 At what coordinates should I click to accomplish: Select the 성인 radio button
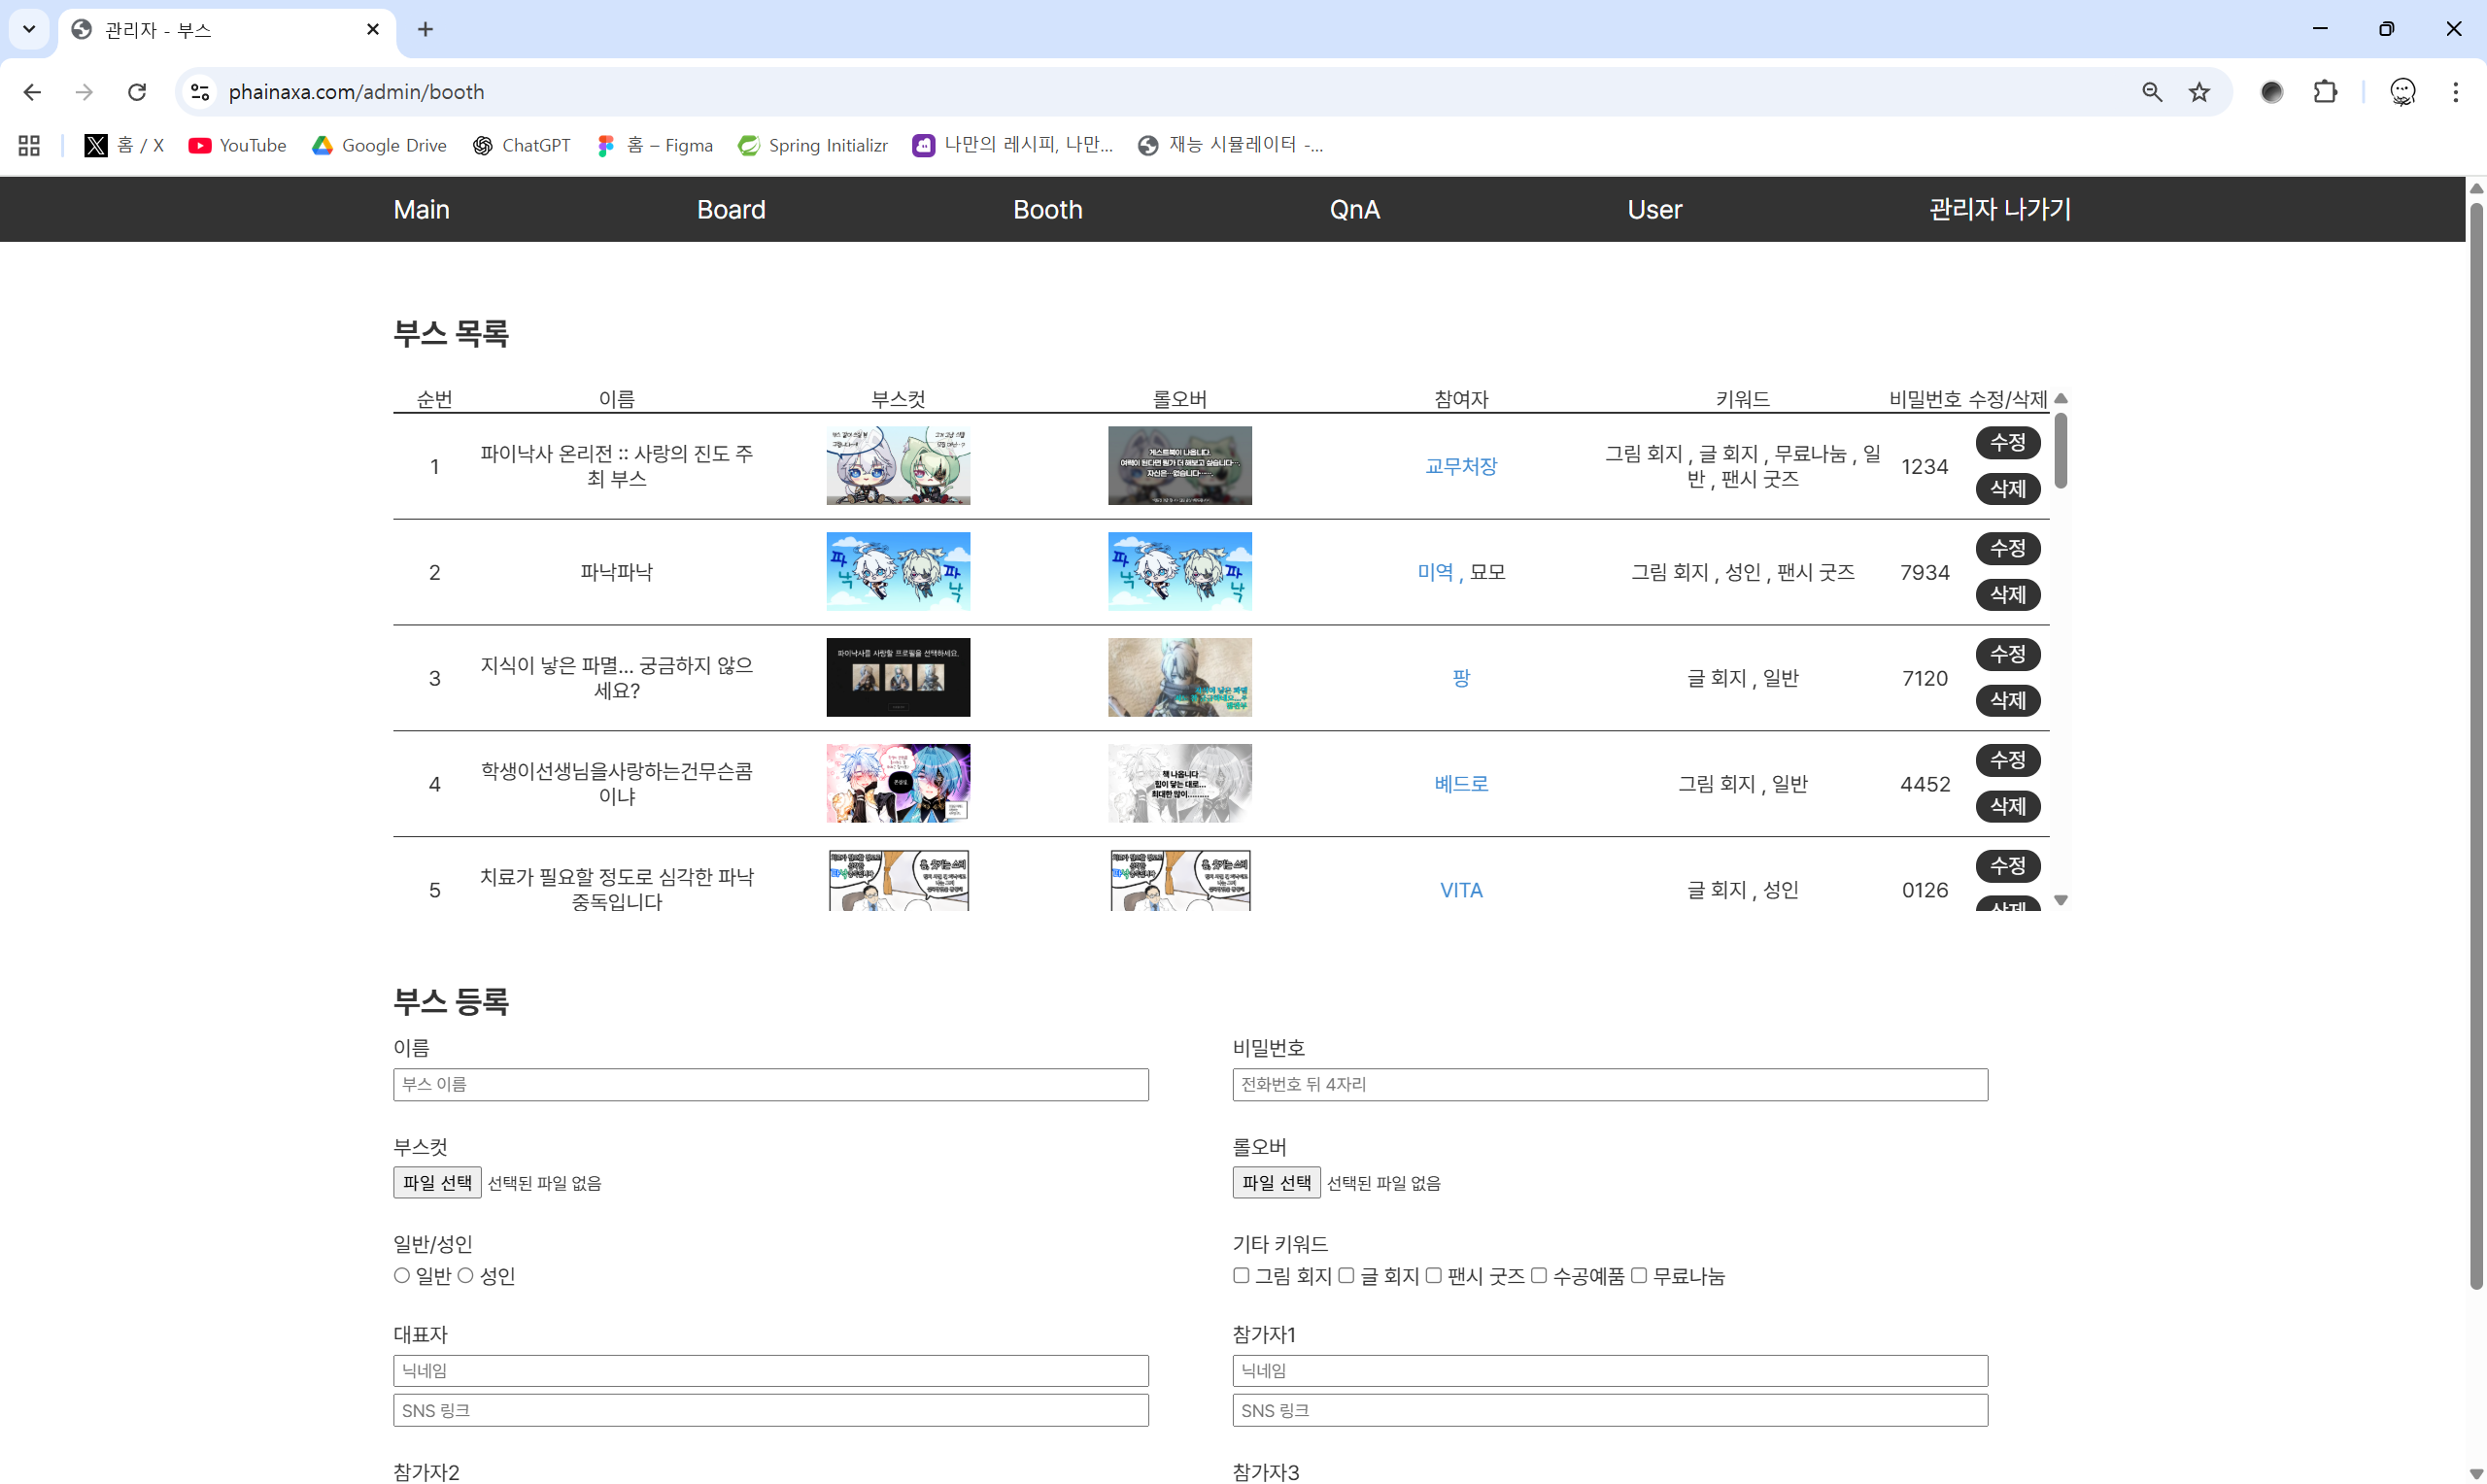(x=466, y=1275)
